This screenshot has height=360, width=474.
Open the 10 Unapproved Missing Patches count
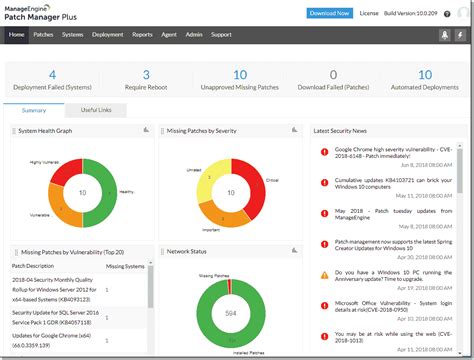coord(240,75)
